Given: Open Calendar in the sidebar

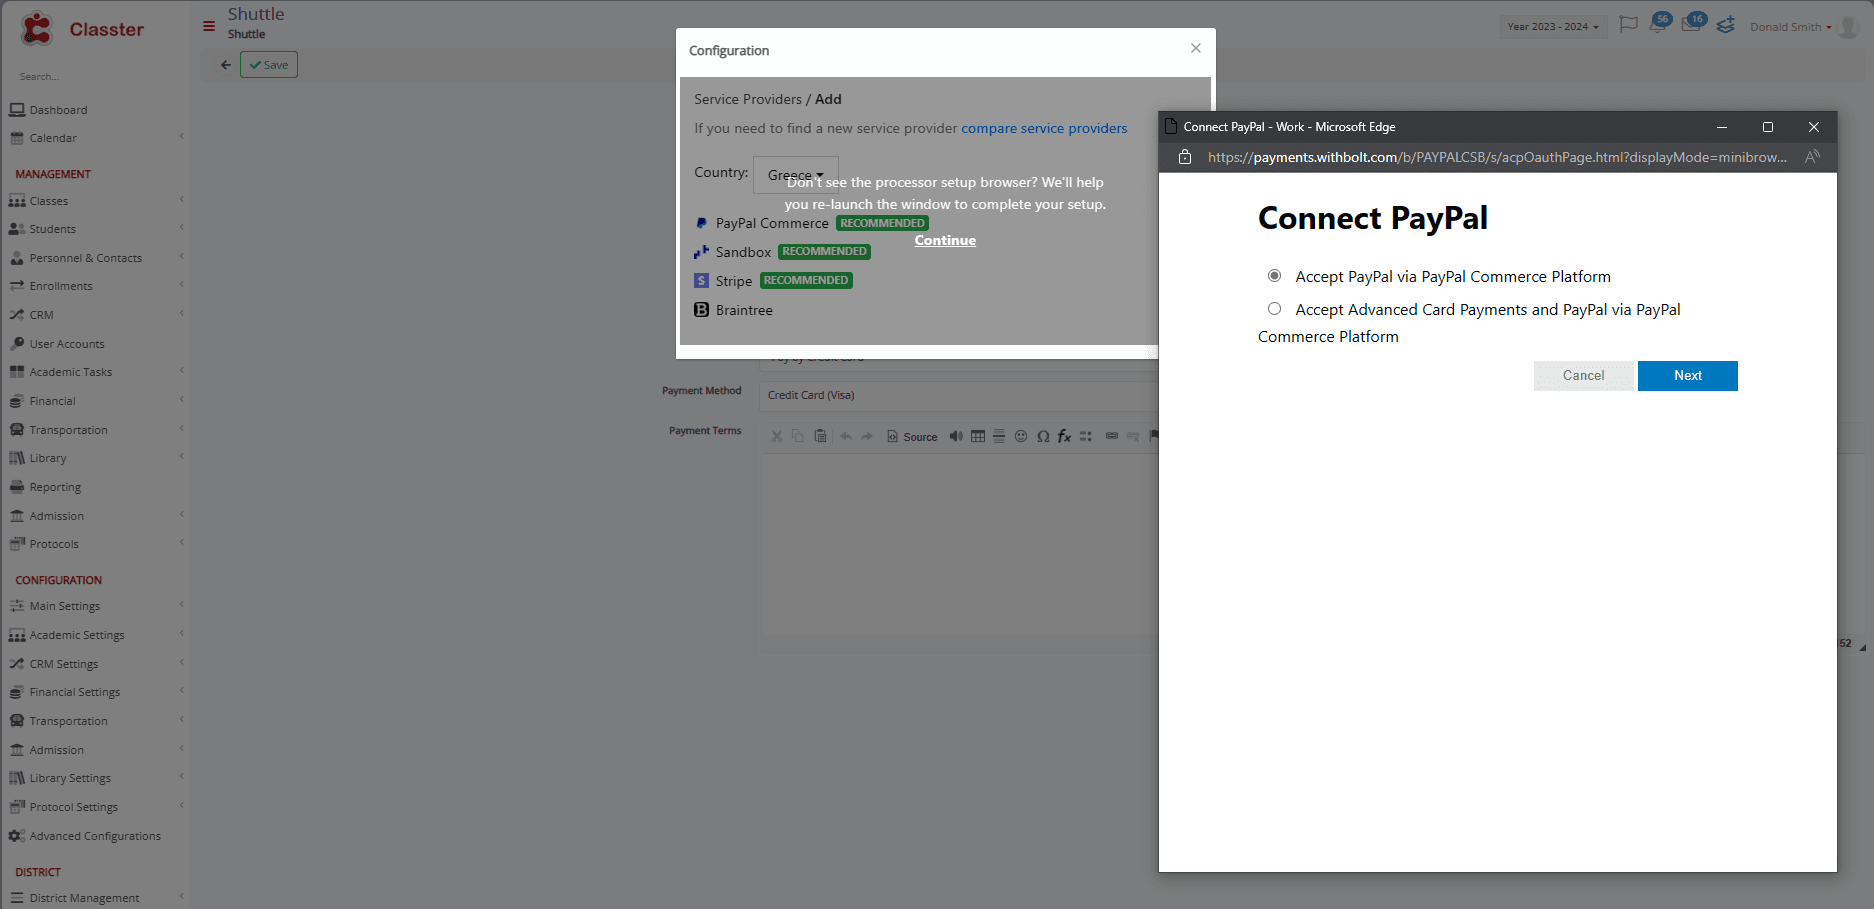Looking at the screenshot, I should coord(53,138).
